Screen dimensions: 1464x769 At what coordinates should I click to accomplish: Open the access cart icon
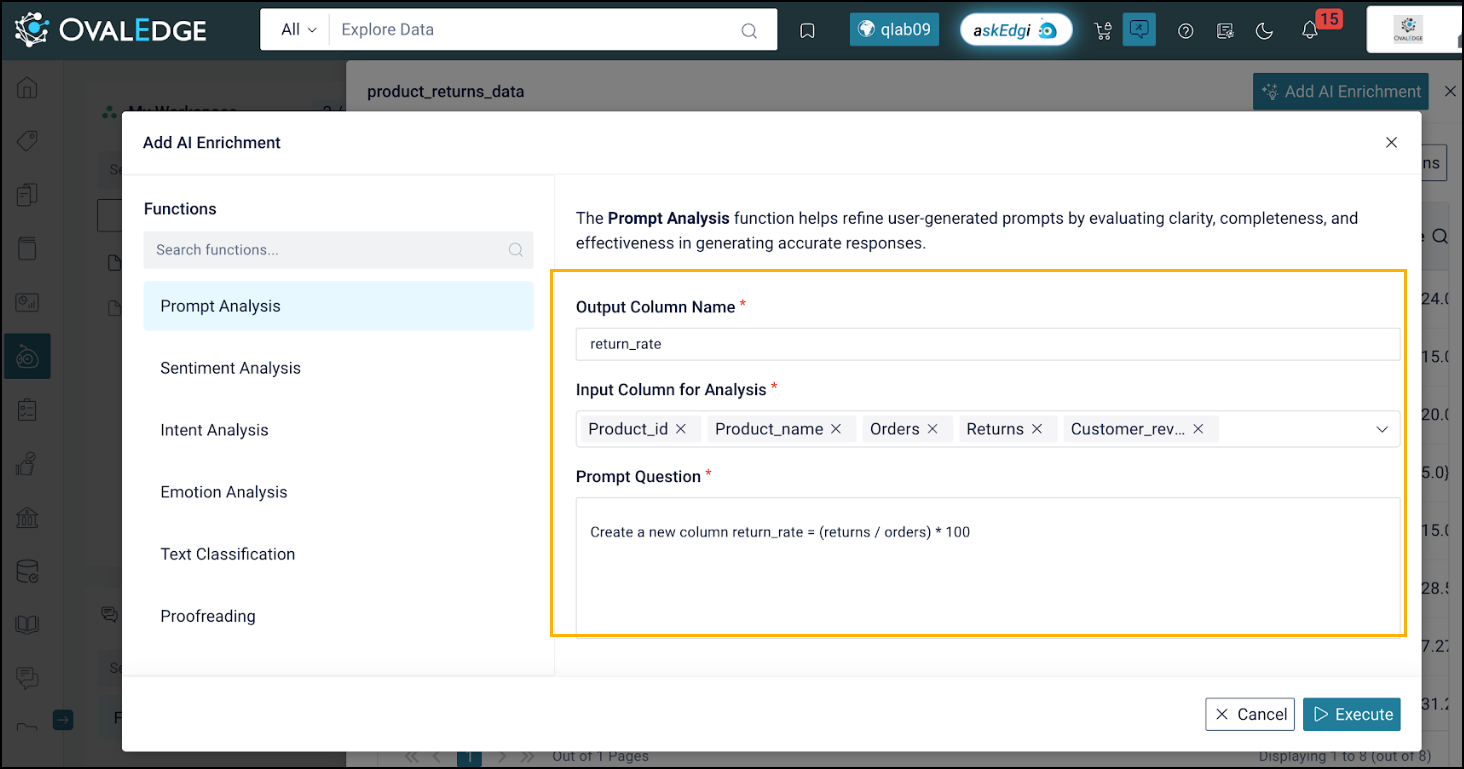[1103, 30]
